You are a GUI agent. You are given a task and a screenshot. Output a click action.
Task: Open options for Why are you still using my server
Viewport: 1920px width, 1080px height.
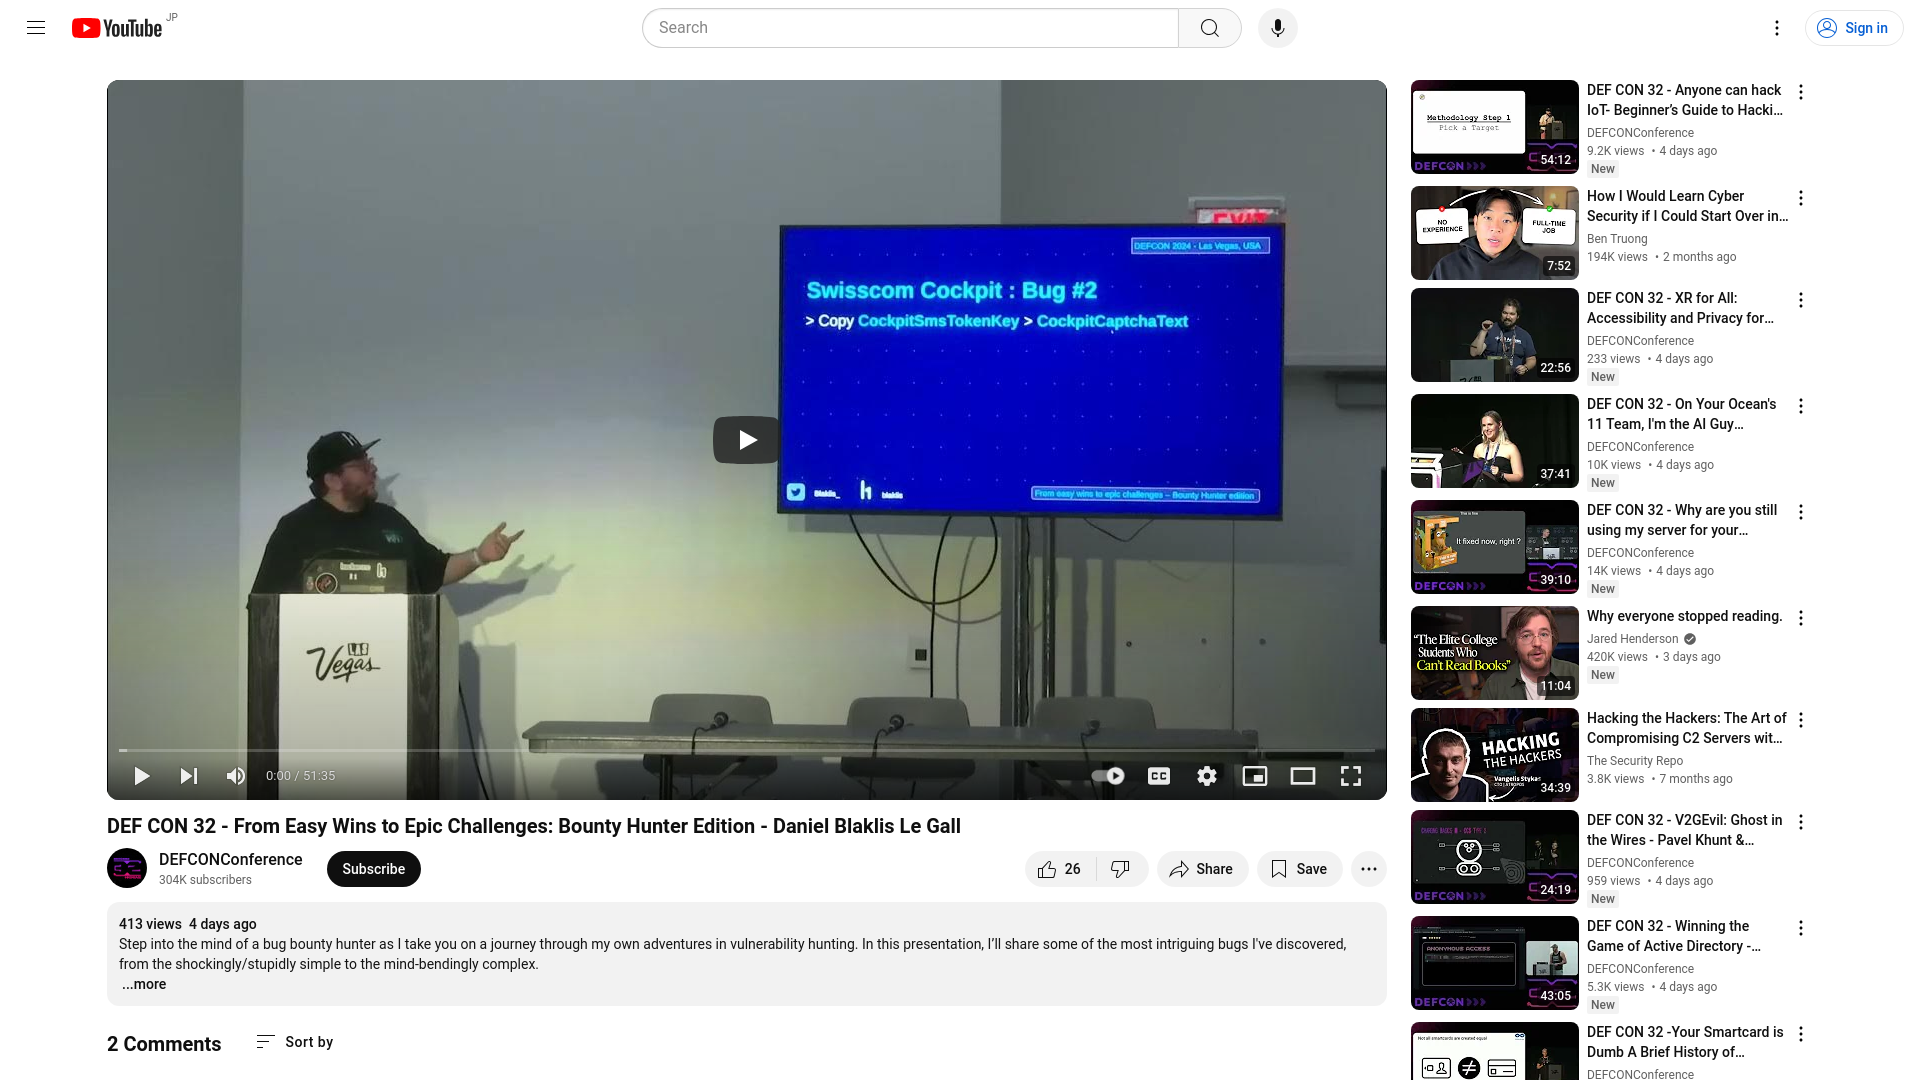coord(1801,512)
